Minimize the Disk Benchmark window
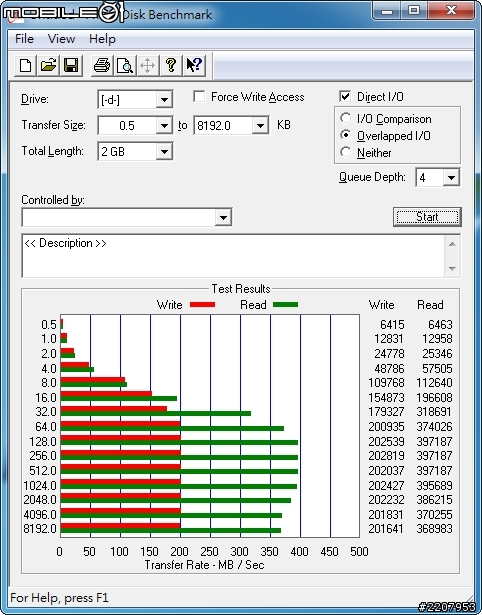 [x=387, y=10]
